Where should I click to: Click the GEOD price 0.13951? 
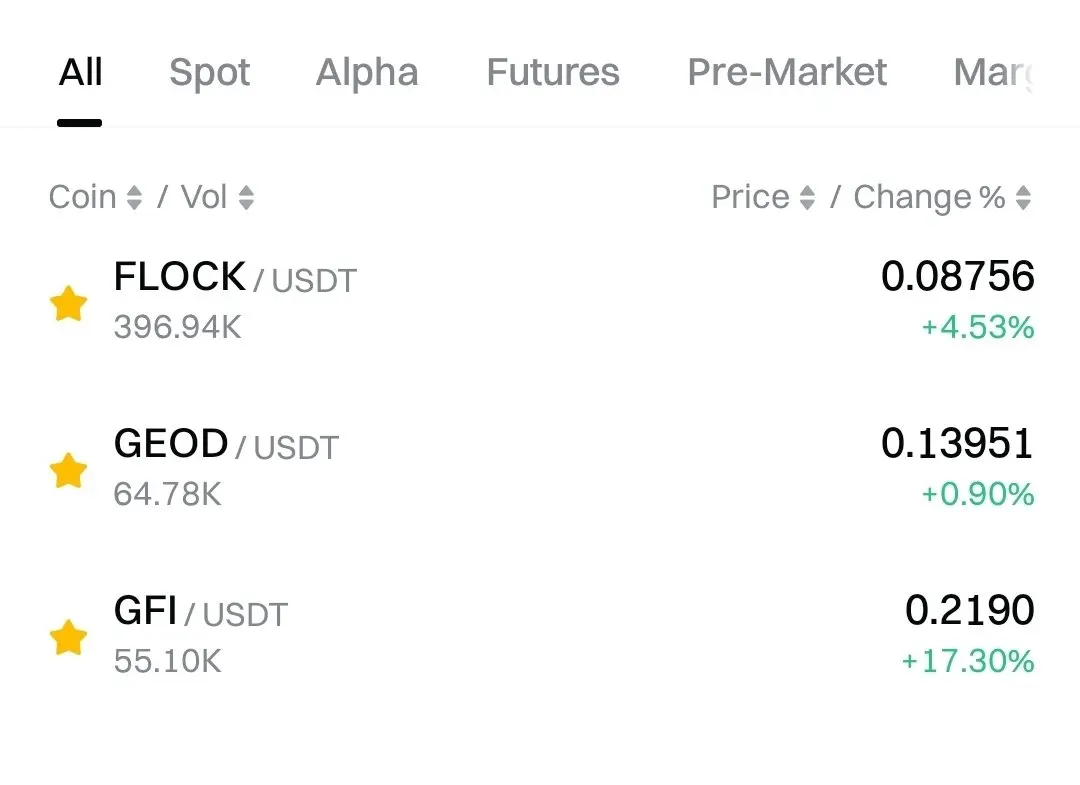click(x=957, y=444)
